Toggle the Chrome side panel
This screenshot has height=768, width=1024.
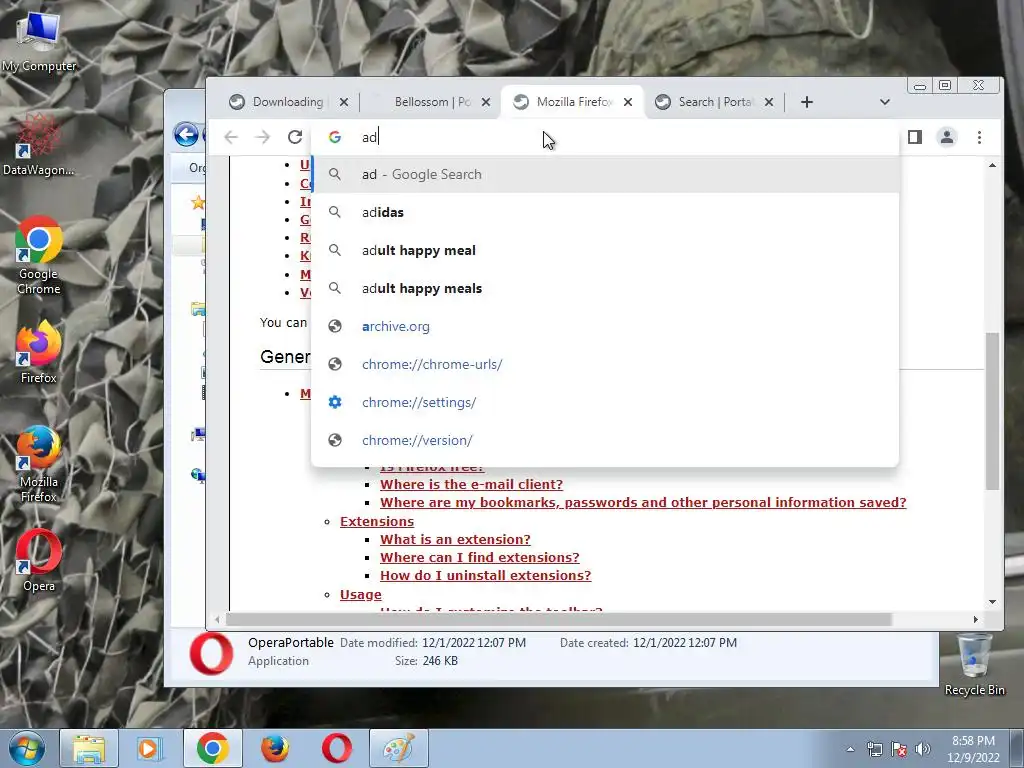click(915, 137)
